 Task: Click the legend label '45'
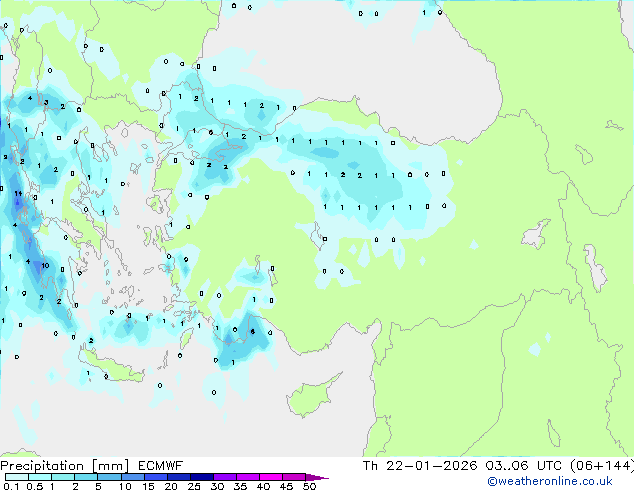(286, 486)
